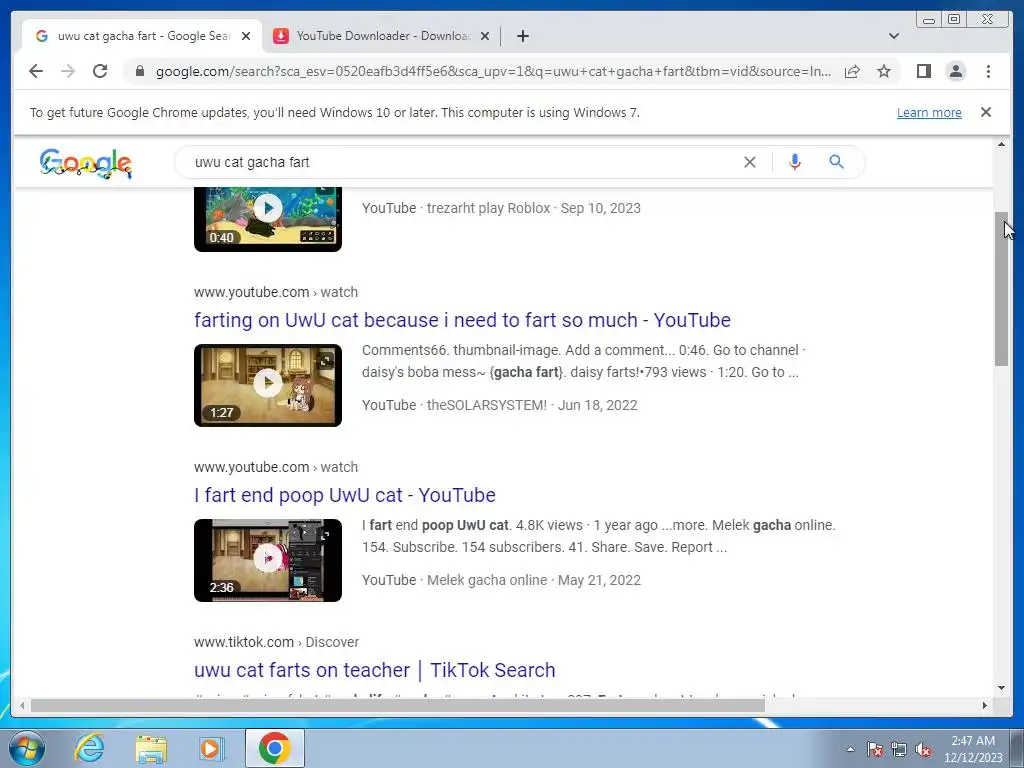Open Windows Media Player from taskbar
Screen dimensions: 1024x768
click(x=211, y=749)
